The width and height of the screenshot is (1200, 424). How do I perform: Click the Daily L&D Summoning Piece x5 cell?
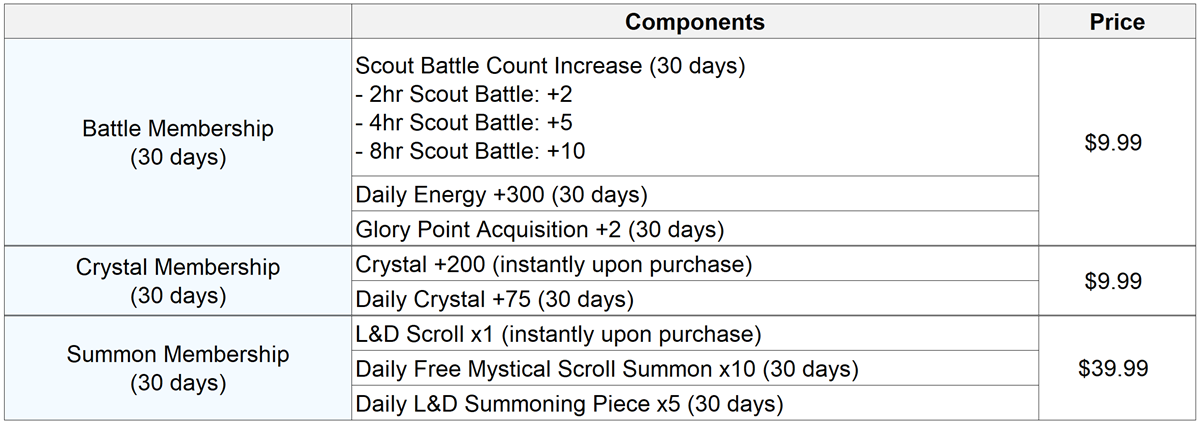coord(569,404)
